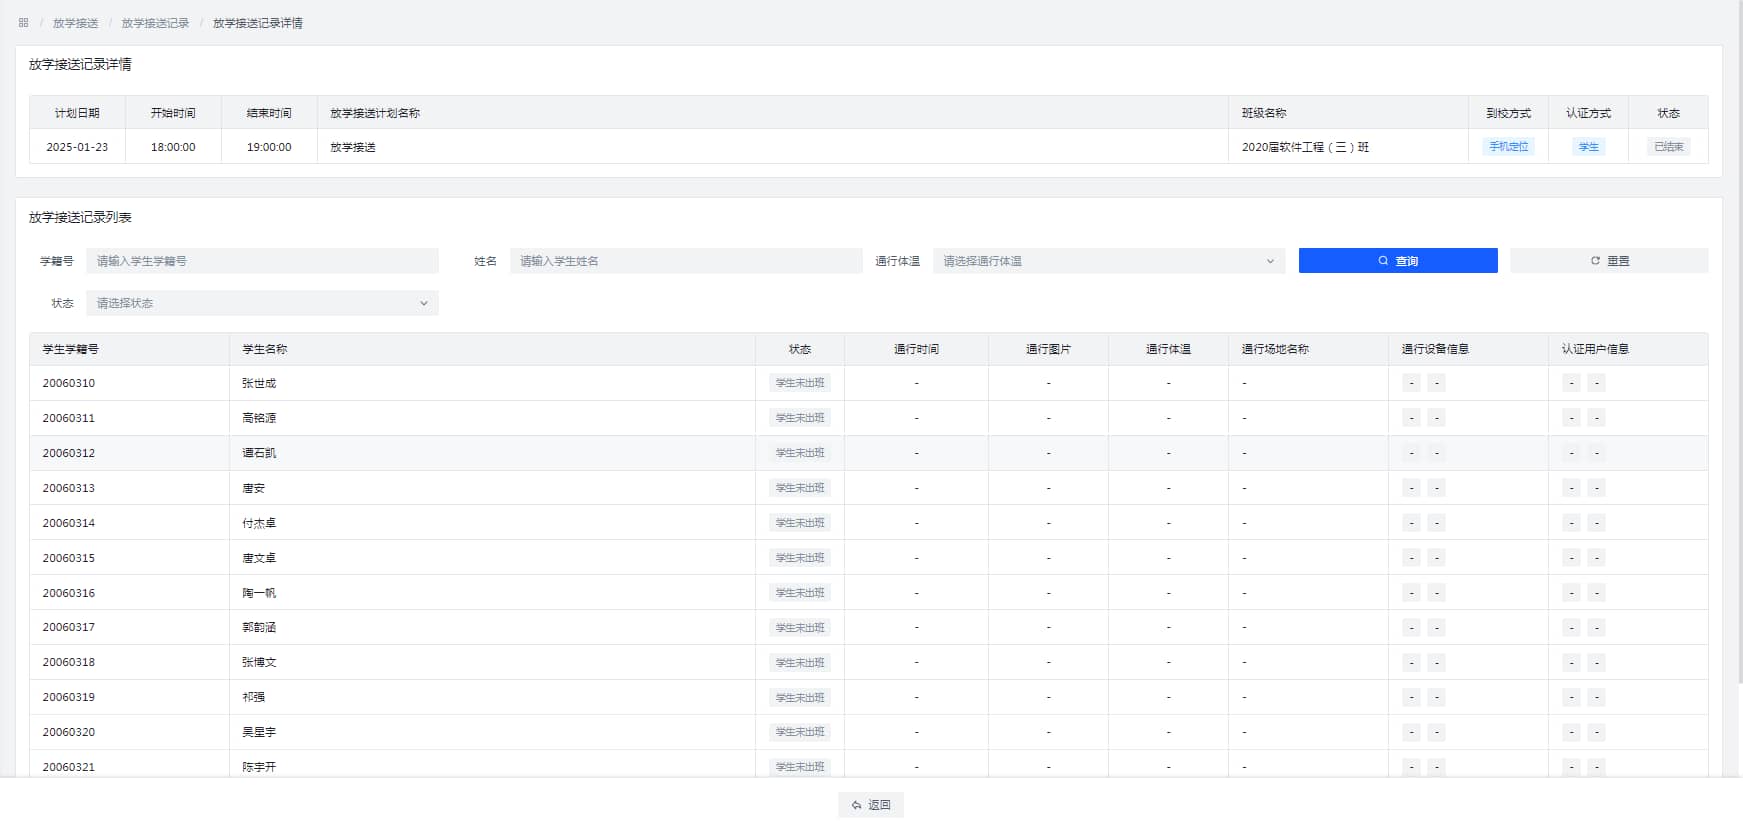Click the refresh icon in 重置 button
Viewport: 1743px width, 831px height.
pyautogui.click(x=1595, y=261)
